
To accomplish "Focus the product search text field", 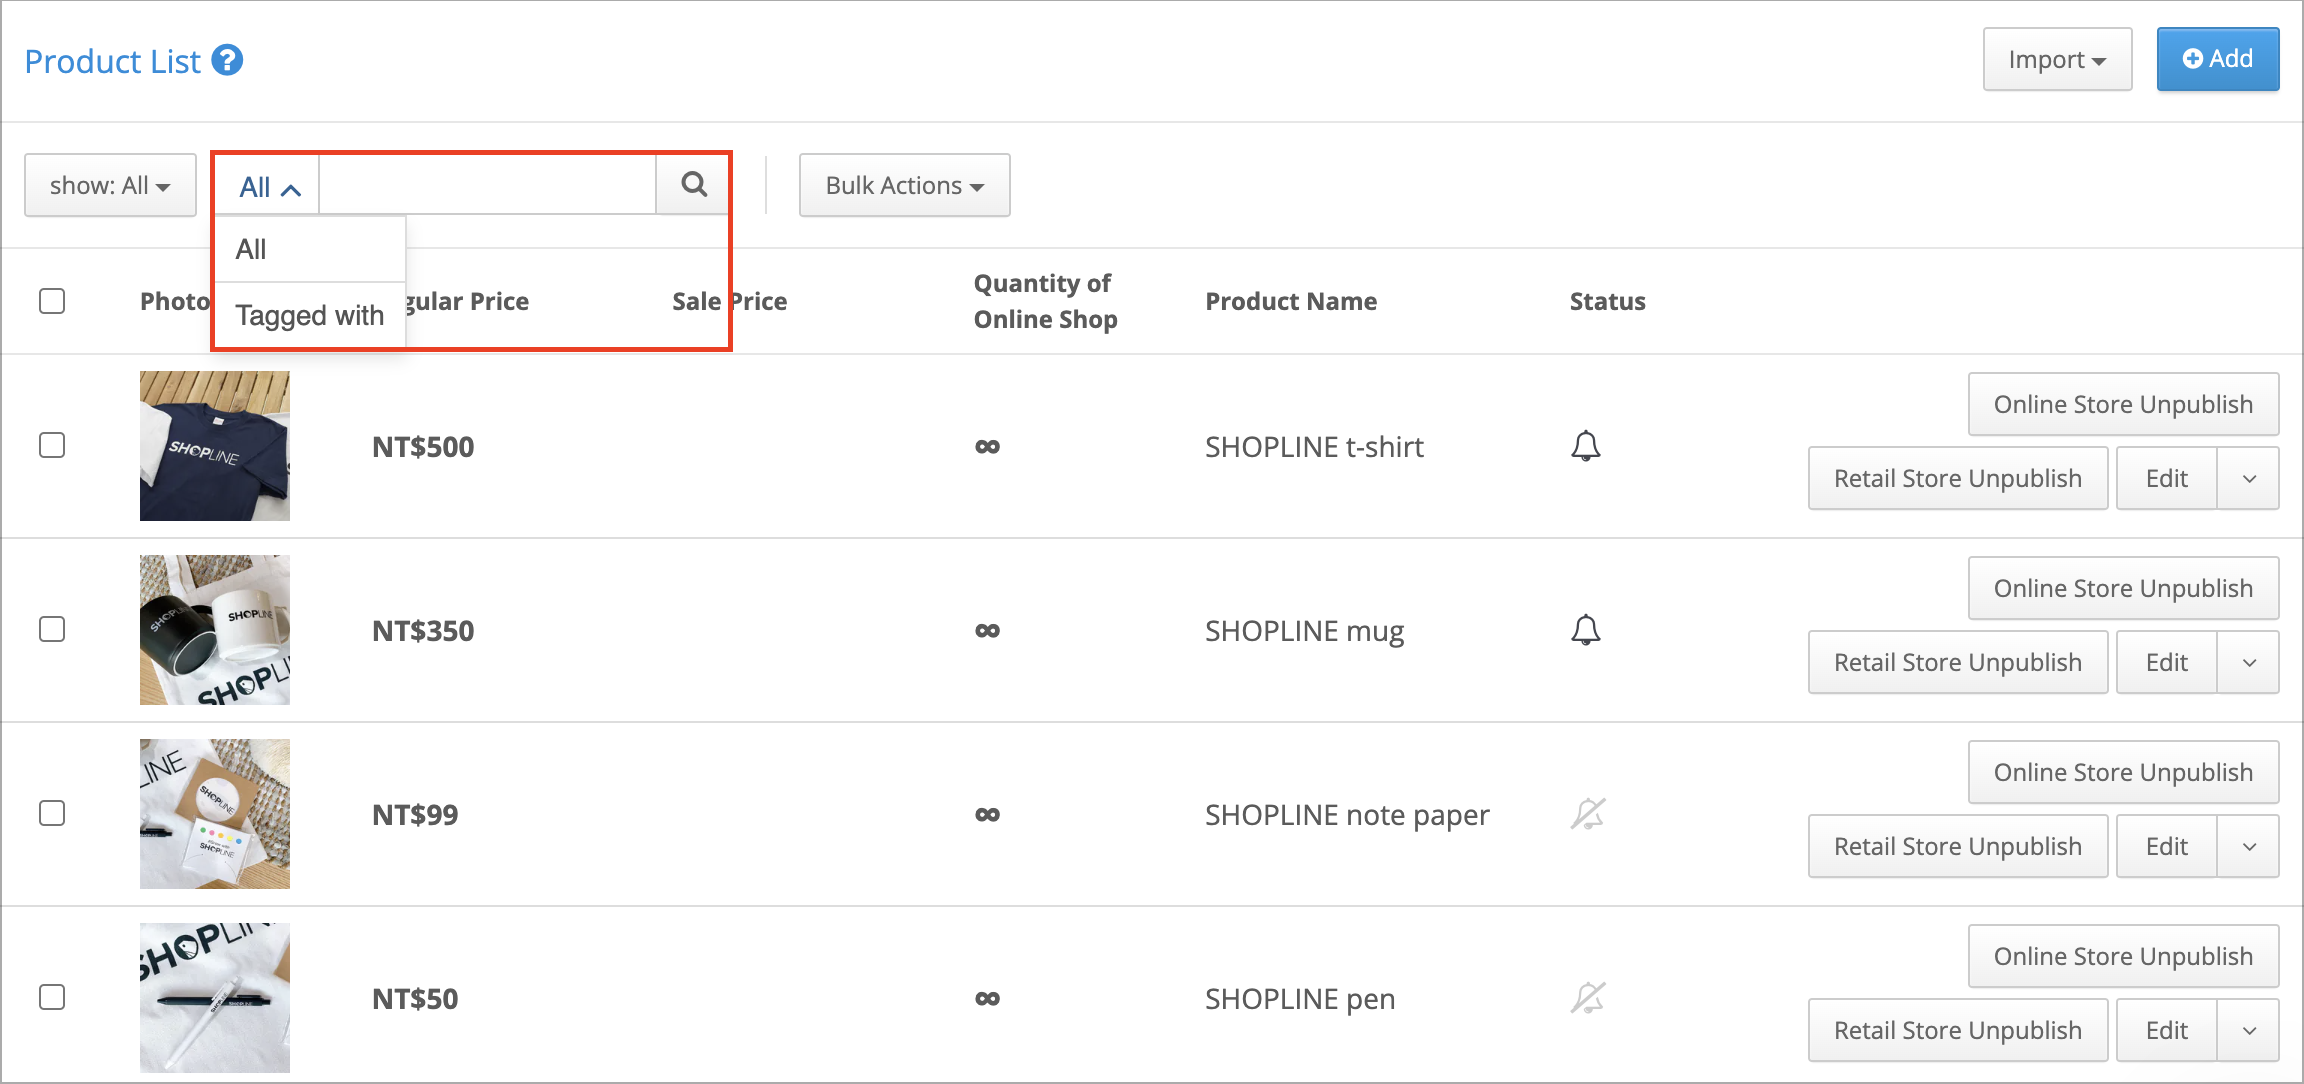I will pos(488,185).
